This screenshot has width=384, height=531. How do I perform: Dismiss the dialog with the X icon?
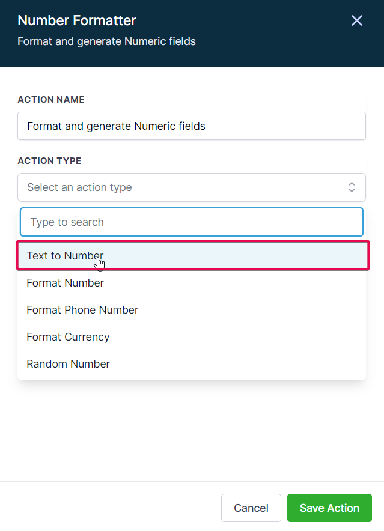[x=357, y=21]
